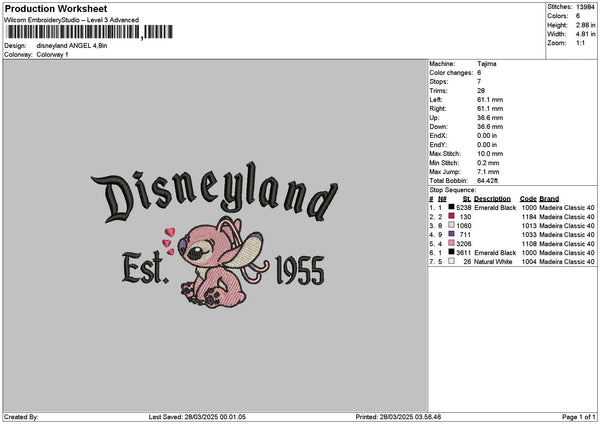
Task: Click the light pink swatch with code 1013
Action: 452,225
